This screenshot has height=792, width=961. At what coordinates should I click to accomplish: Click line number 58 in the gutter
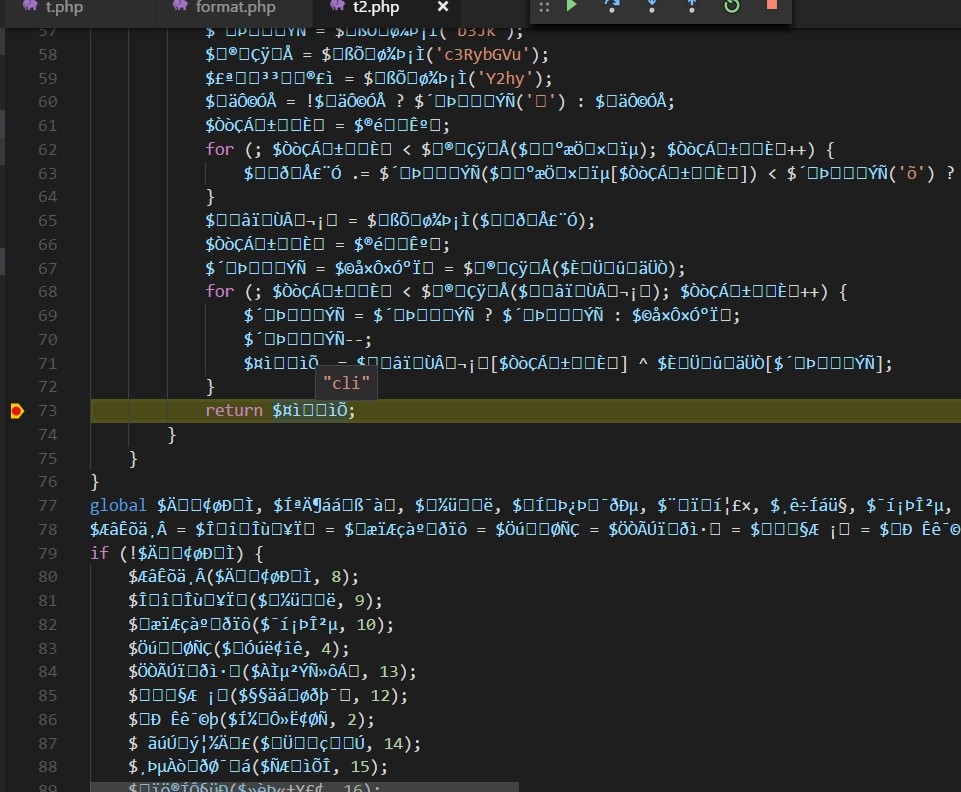(47, 55)
